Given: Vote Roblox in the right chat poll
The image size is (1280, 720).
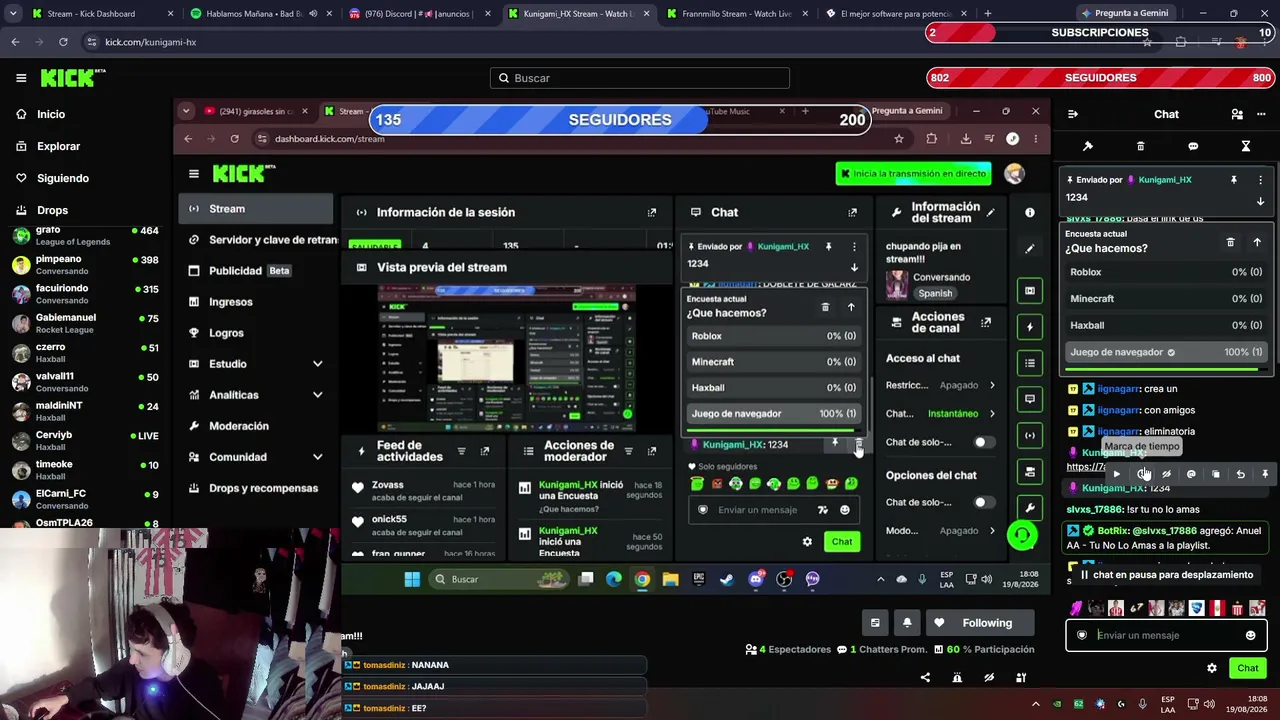Looking at the screenshot, I should tap(1166, 272).
